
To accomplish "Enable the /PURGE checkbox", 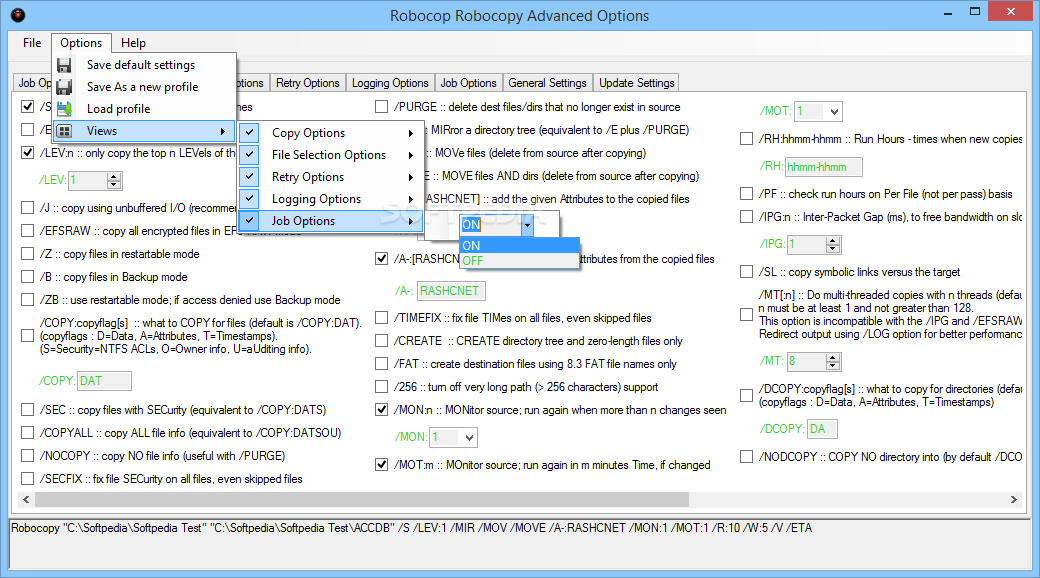I will point(381,107).
